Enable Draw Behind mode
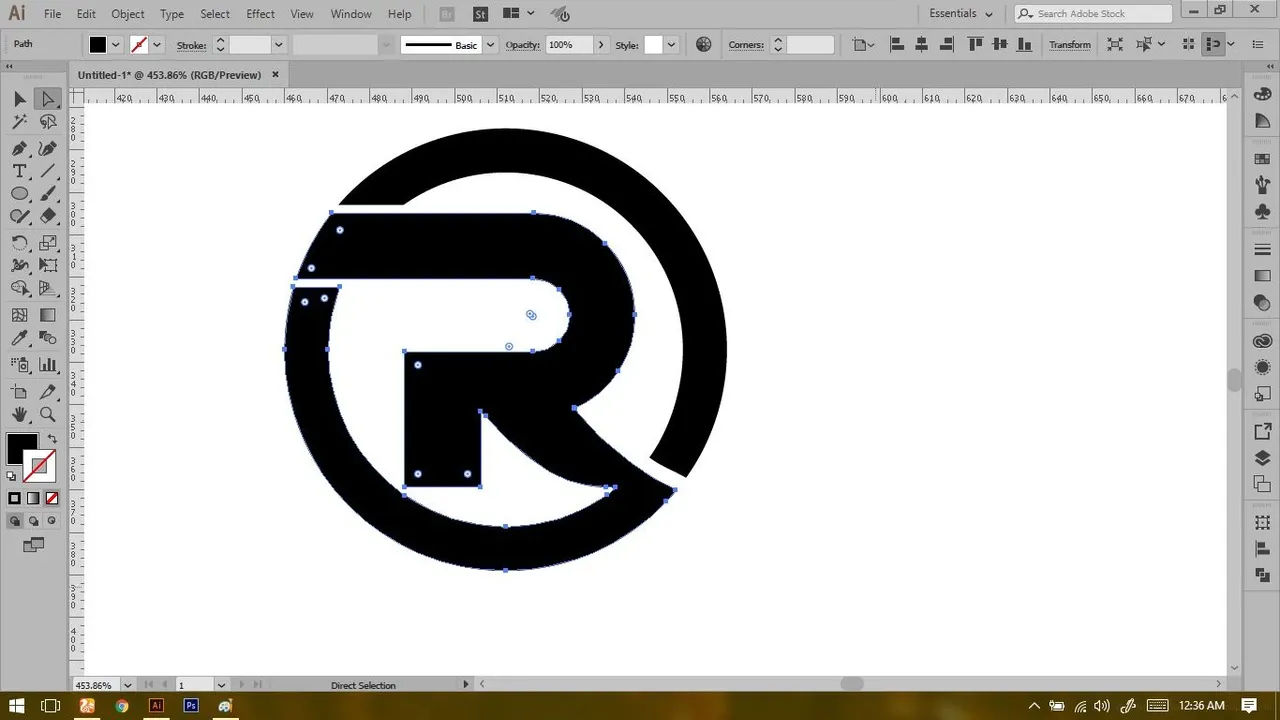The image size is (1280, 720). (x=33, y=521)
